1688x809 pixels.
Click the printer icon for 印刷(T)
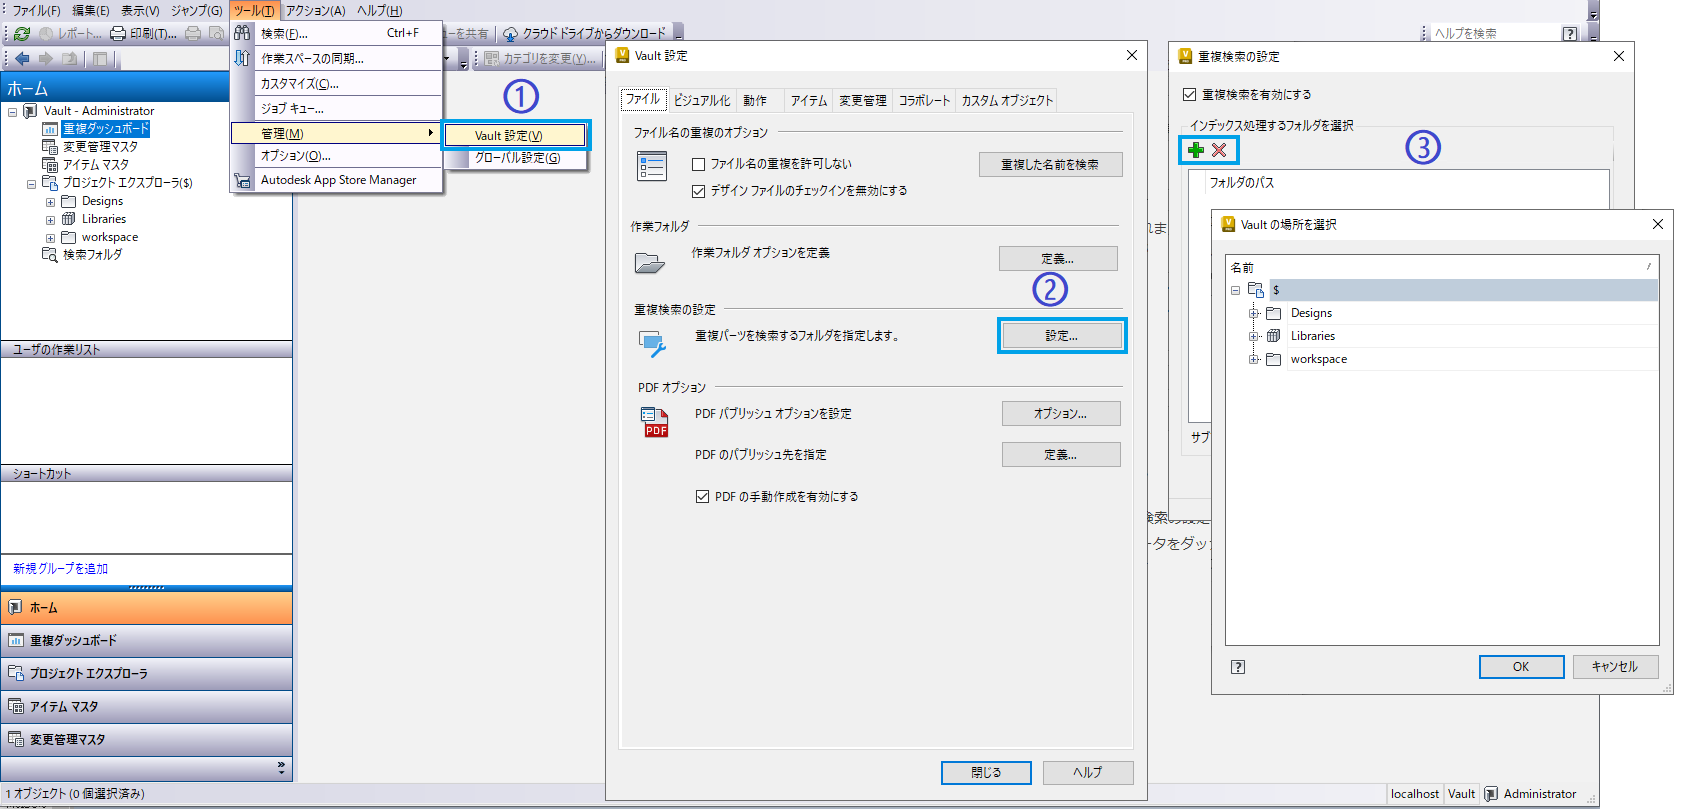click(x=118, y=33)
